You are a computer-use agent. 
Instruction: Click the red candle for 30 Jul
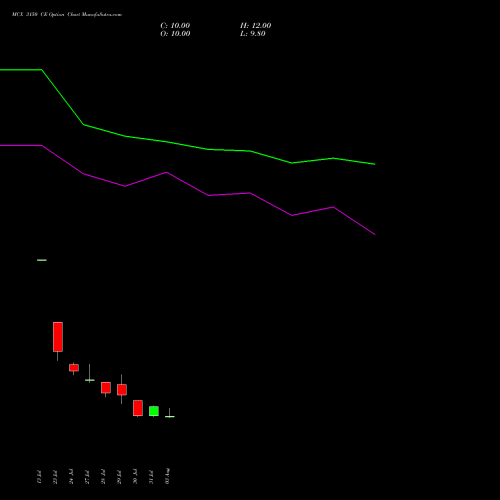tap(138, 408)
